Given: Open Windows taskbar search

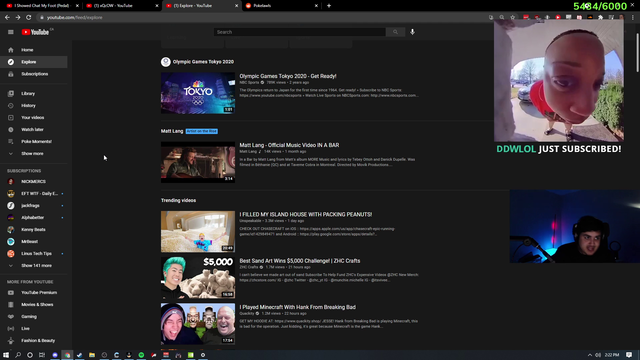Looking at the screenshot, I should pyautogui.click(x=18, y=355).
